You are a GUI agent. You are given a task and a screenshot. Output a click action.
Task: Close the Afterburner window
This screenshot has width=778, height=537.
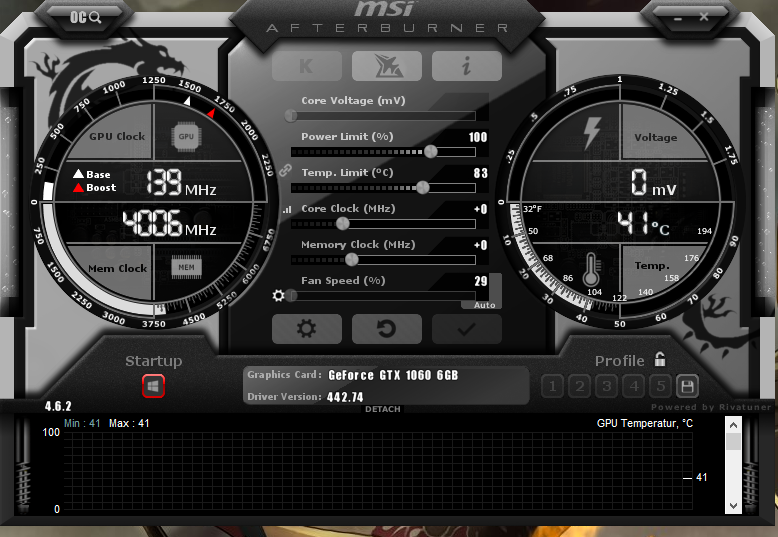(x=704, y=17)
